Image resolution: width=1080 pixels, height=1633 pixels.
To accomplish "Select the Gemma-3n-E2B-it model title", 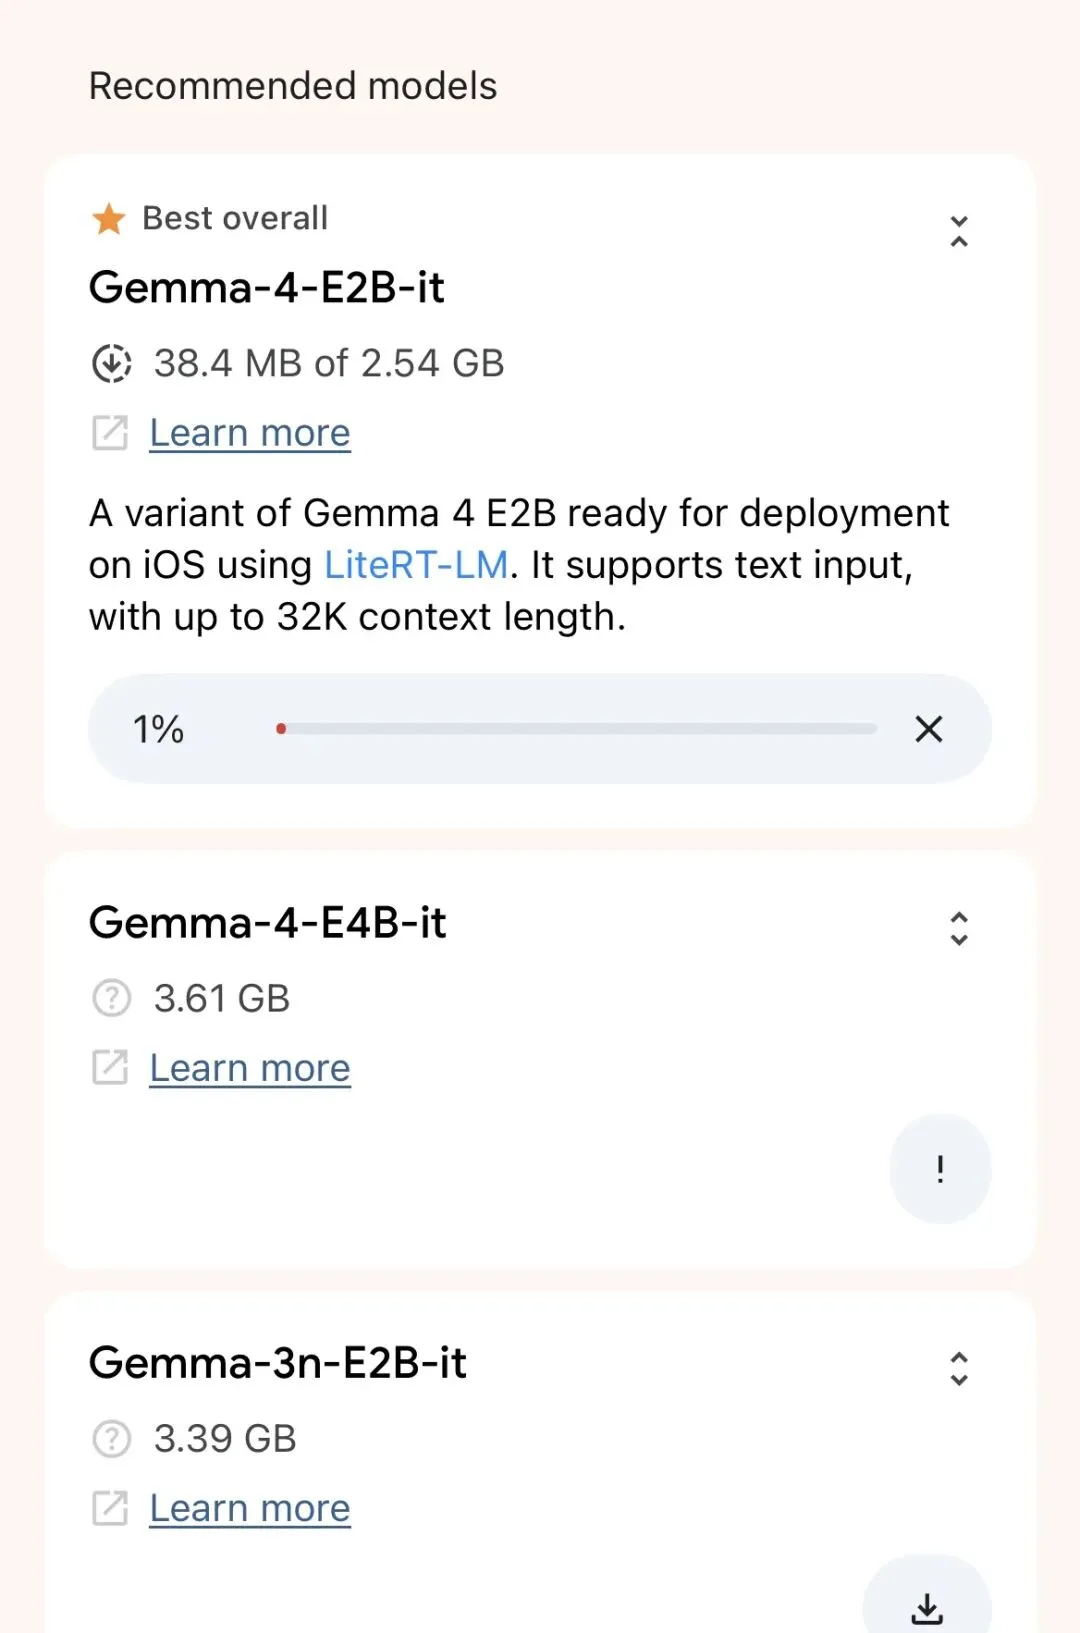I will pos(277,1362).
